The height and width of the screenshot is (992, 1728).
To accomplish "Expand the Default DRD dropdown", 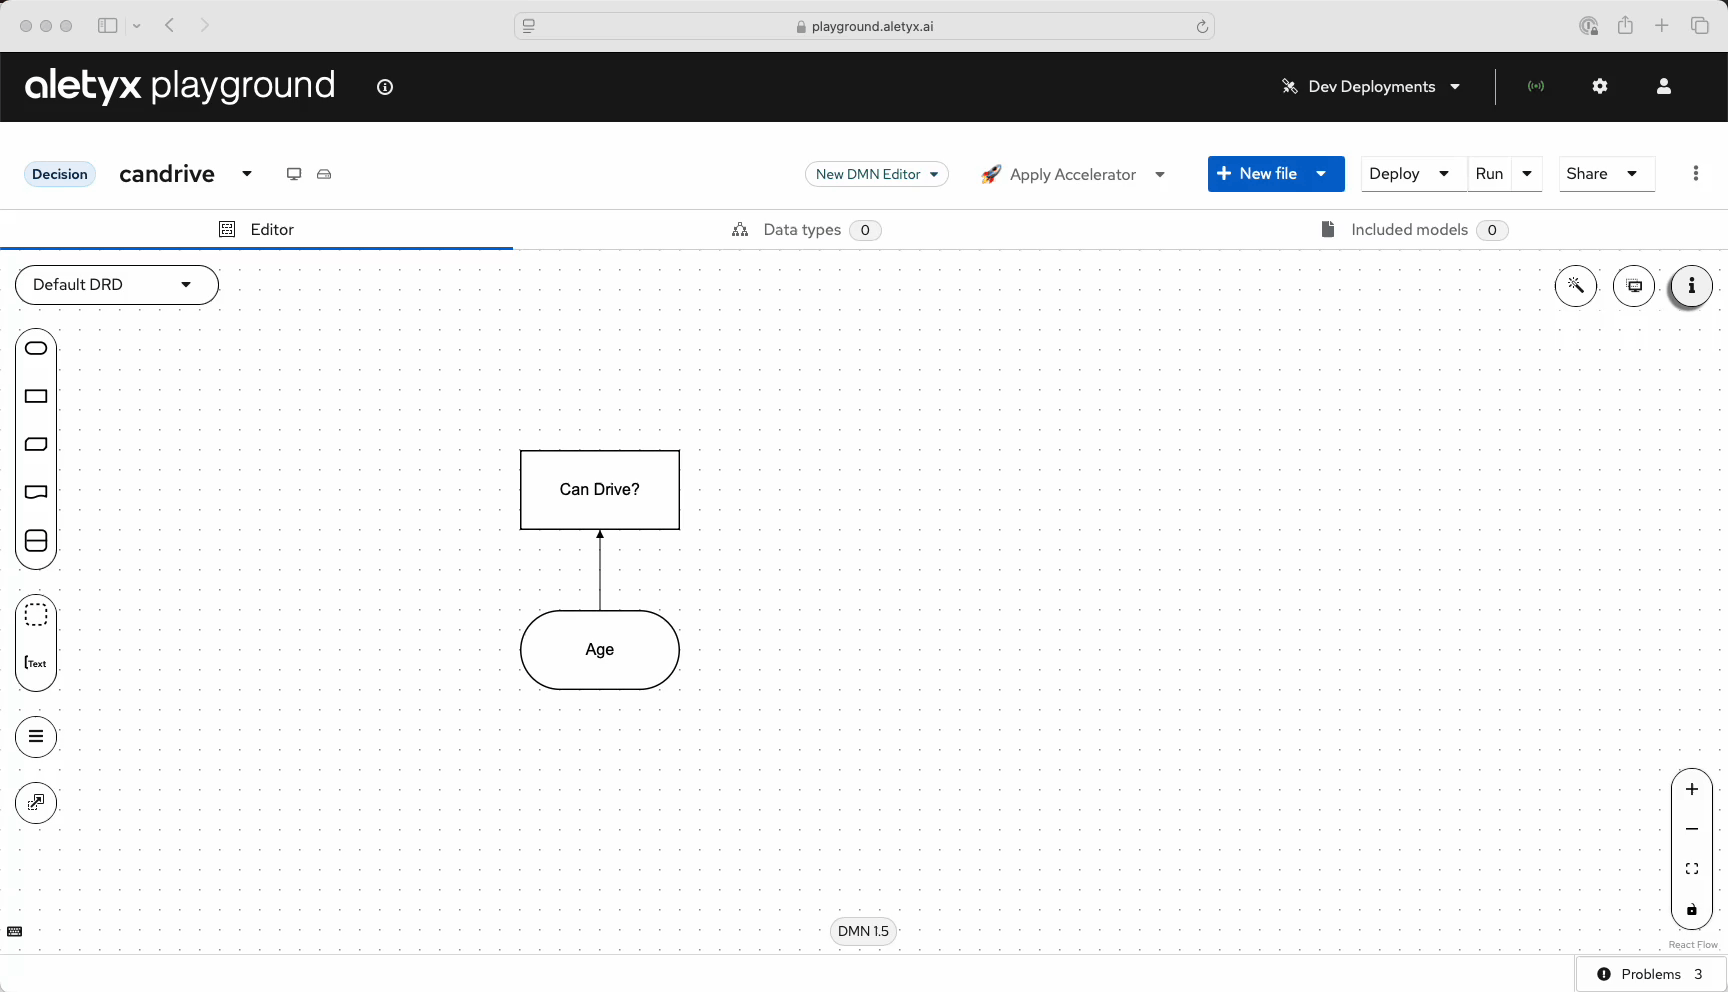I will click(116, 285).
